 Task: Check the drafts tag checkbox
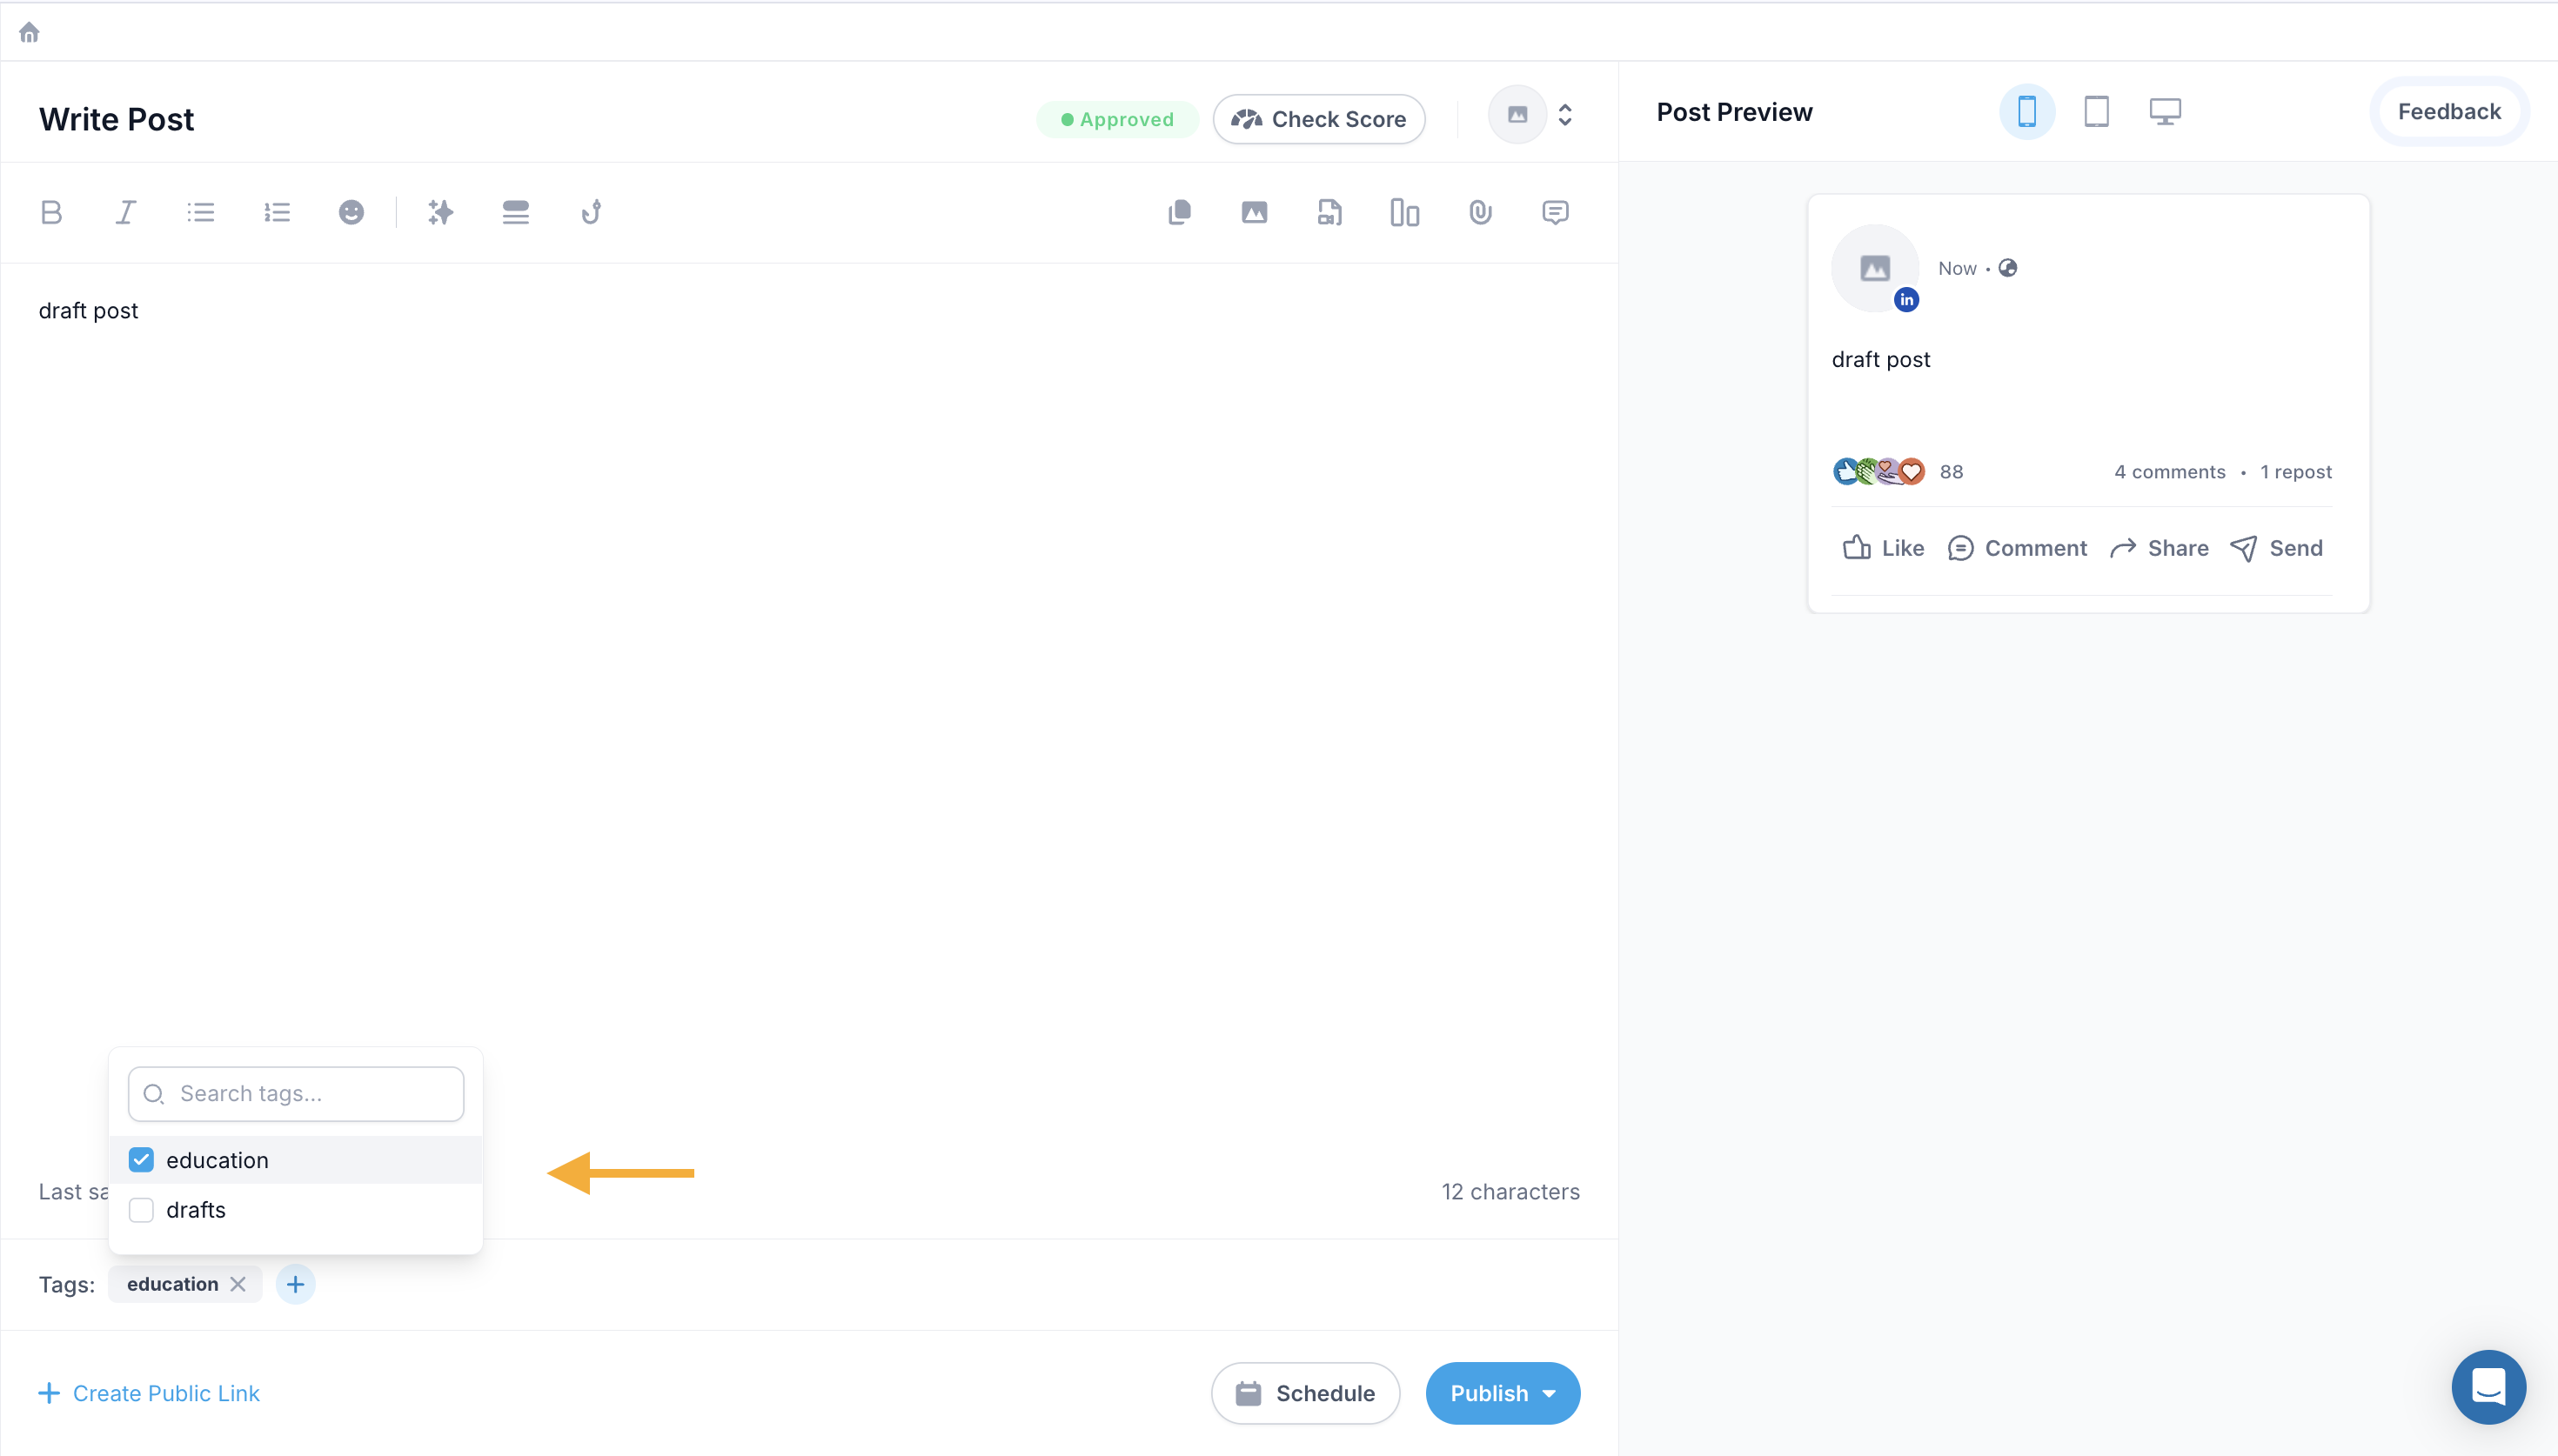click(x=141, y=1210)
